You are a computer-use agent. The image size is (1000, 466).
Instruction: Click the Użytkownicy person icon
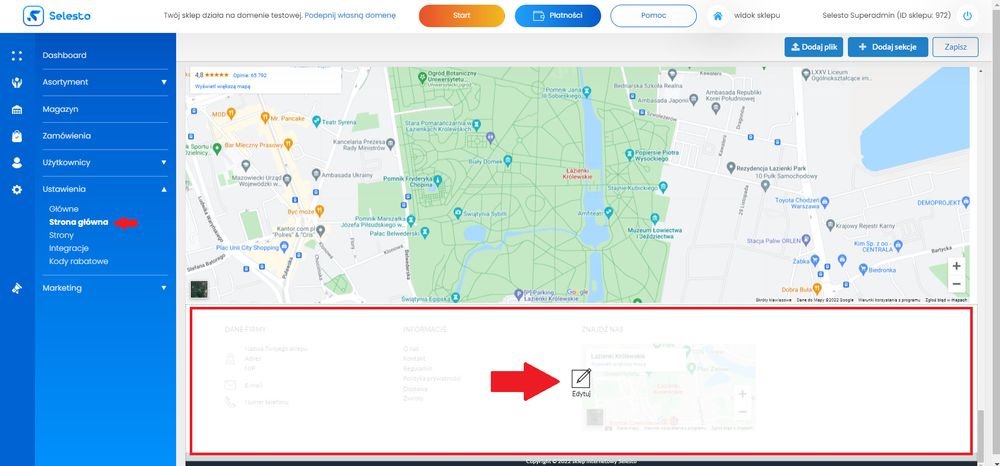(17, 163)
